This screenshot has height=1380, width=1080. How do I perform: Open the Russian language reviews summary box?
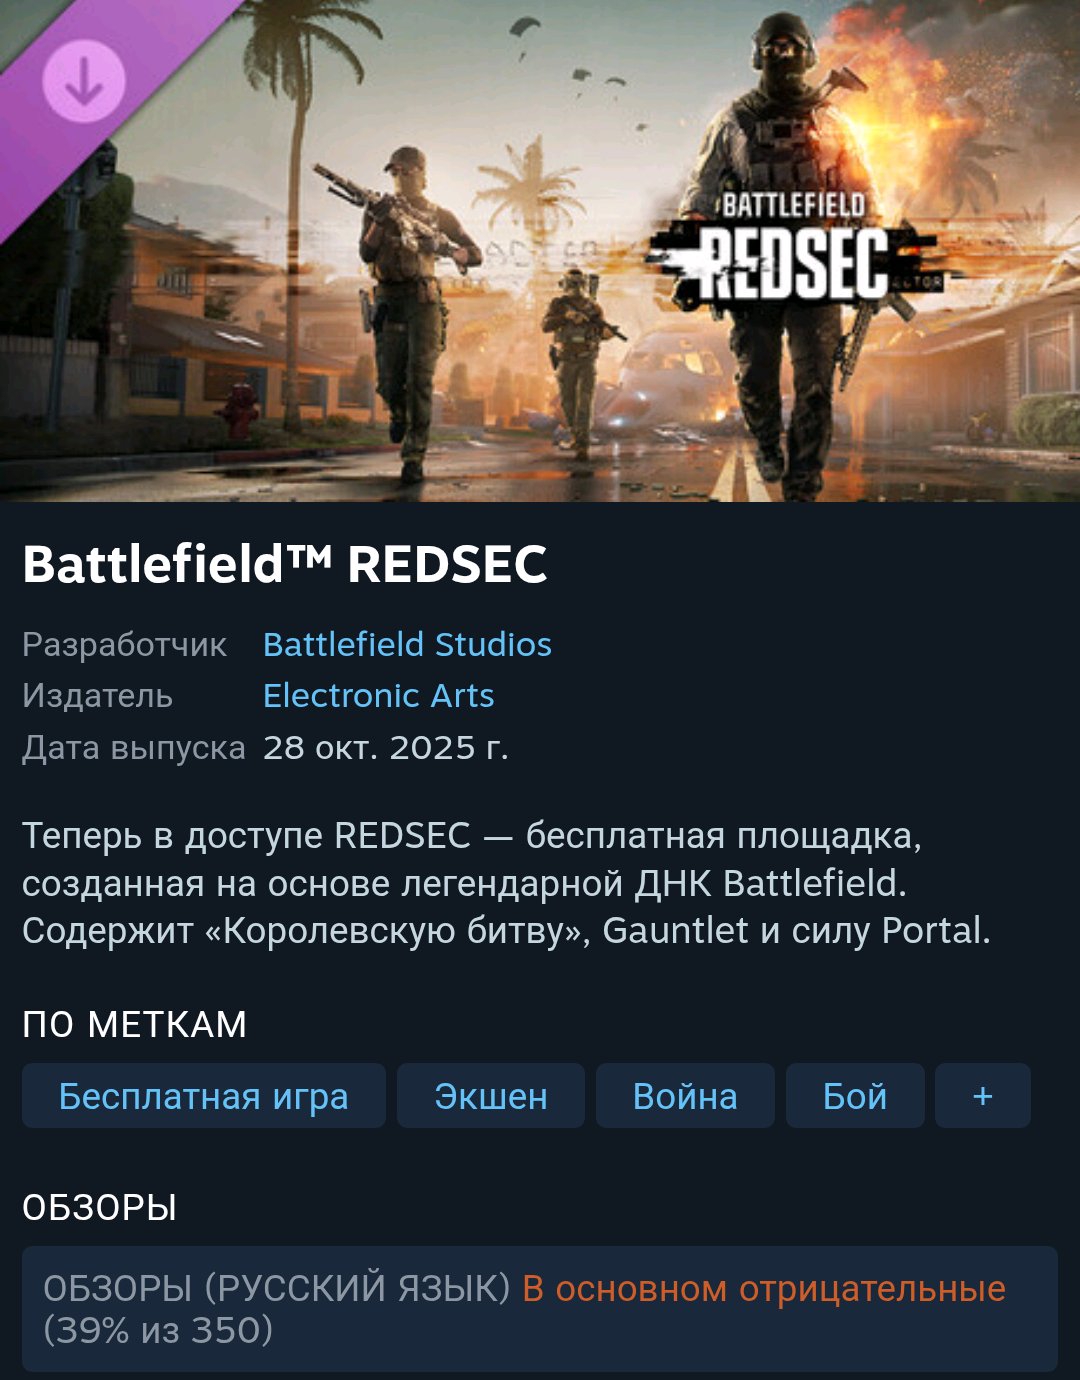(x=540, y=1309)
